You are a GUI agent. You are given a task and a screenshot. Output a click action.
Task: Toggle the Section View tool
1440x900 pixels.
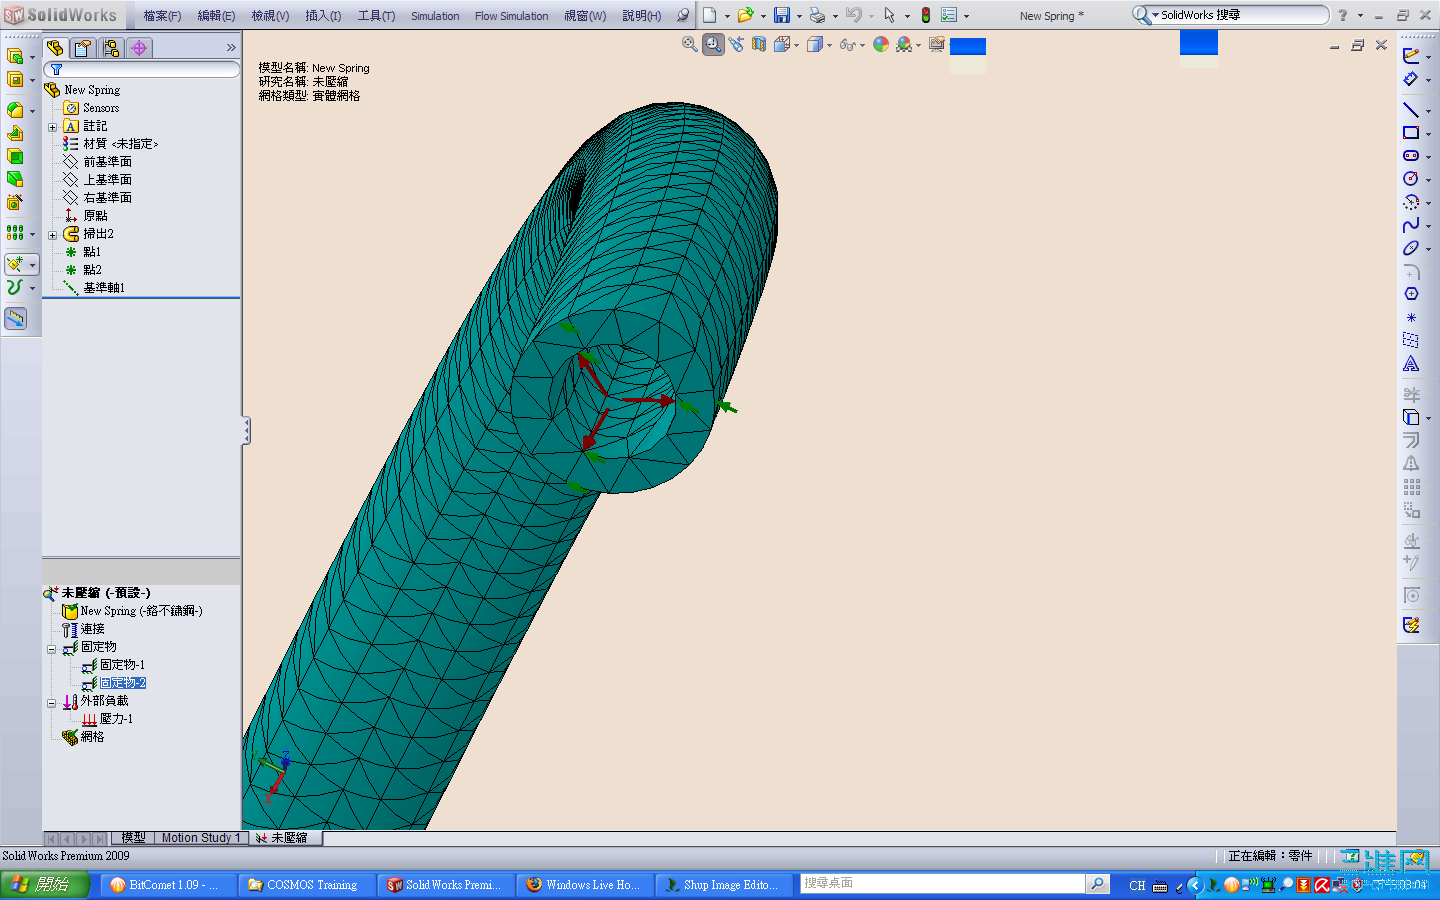coord(760,44)
